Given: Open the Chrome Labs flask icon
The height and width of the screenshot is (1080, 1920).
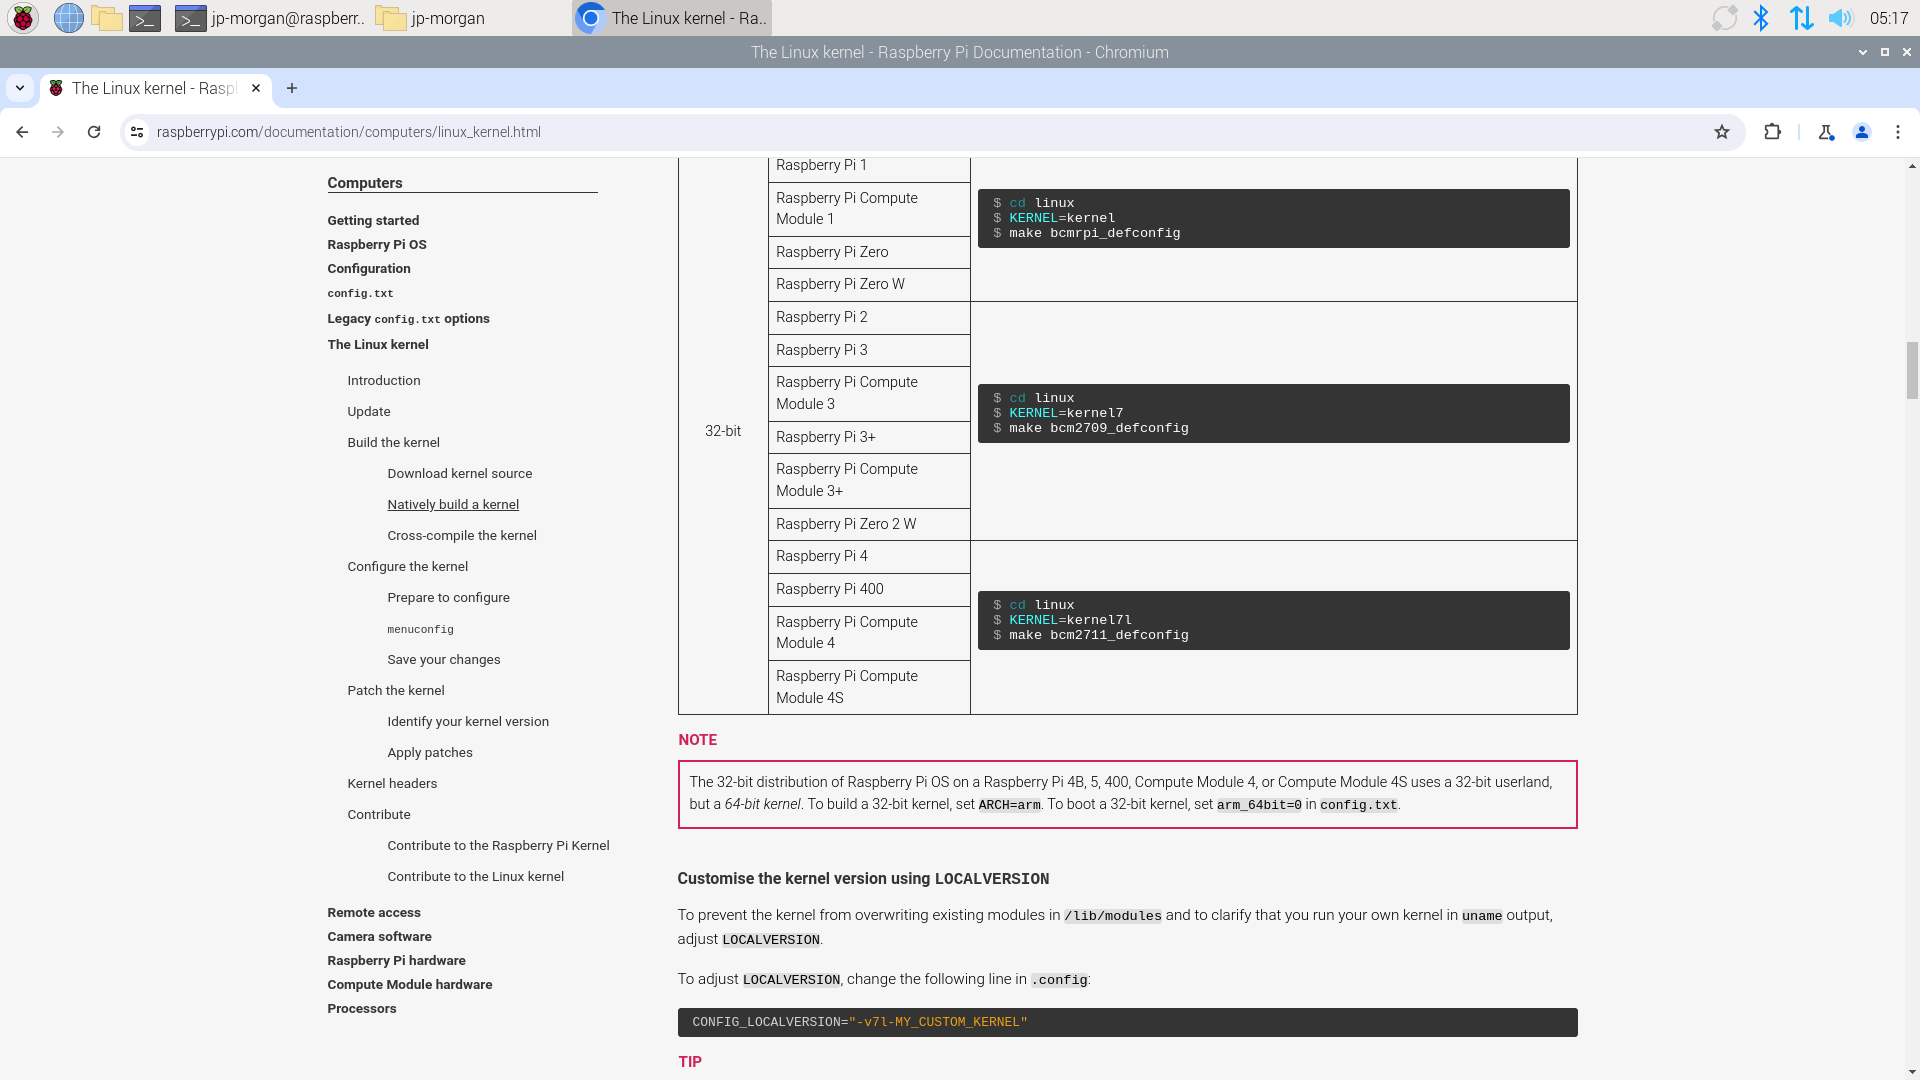Looking at the screenshot, I should [1826, 132].
